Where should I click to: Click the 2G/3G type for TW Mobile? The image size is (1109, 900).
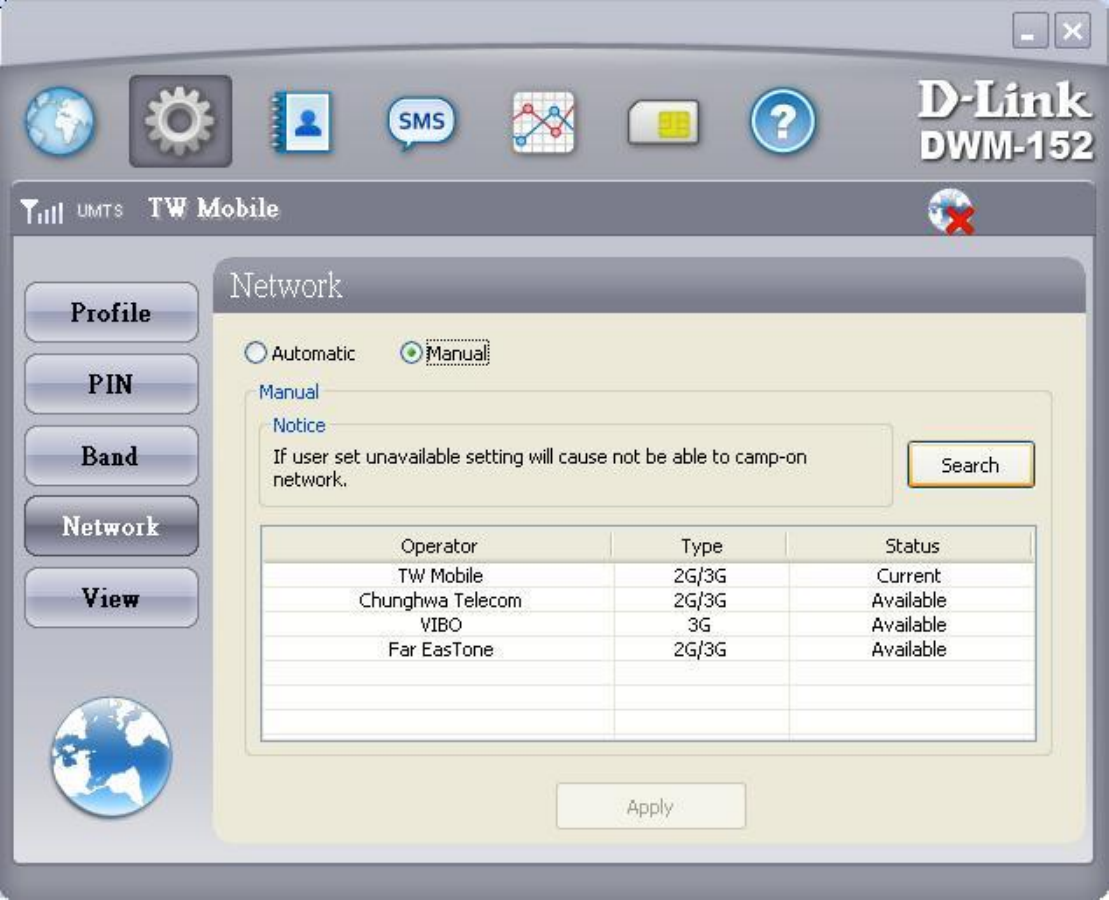699,575
